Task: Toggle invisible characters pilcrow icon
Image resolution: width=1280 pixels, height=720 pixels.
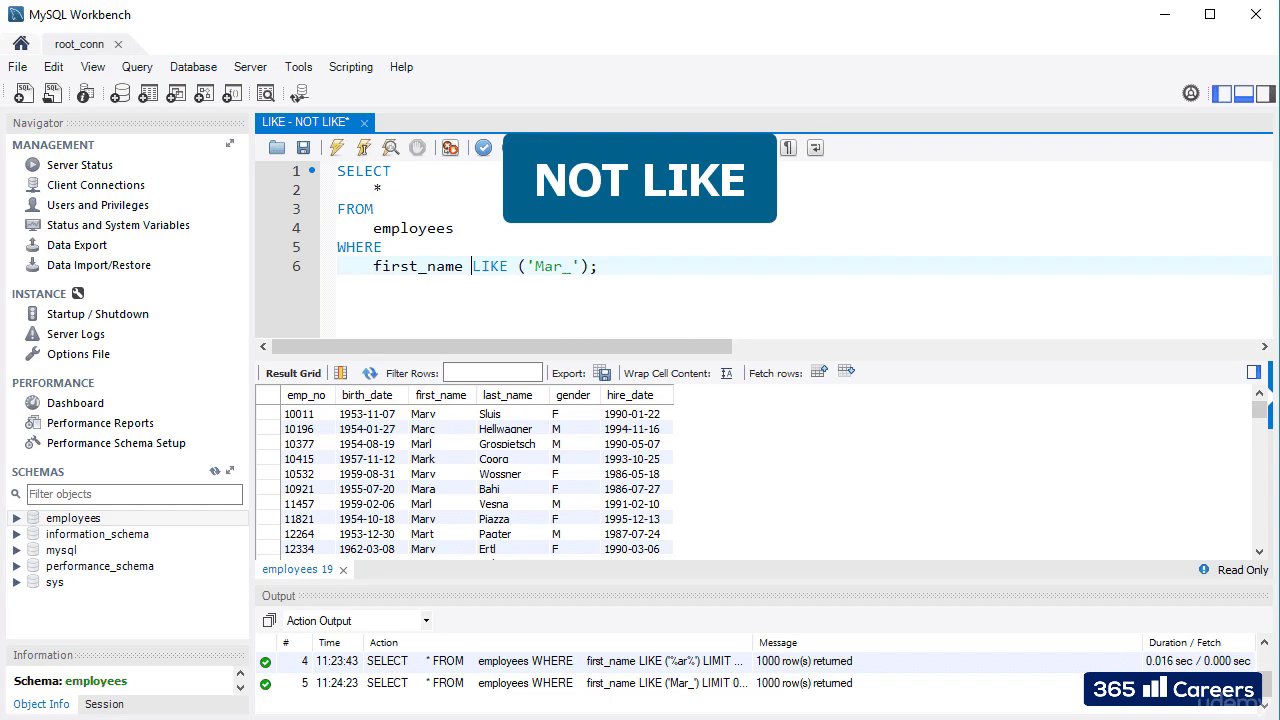Action: tap(789, 148)
